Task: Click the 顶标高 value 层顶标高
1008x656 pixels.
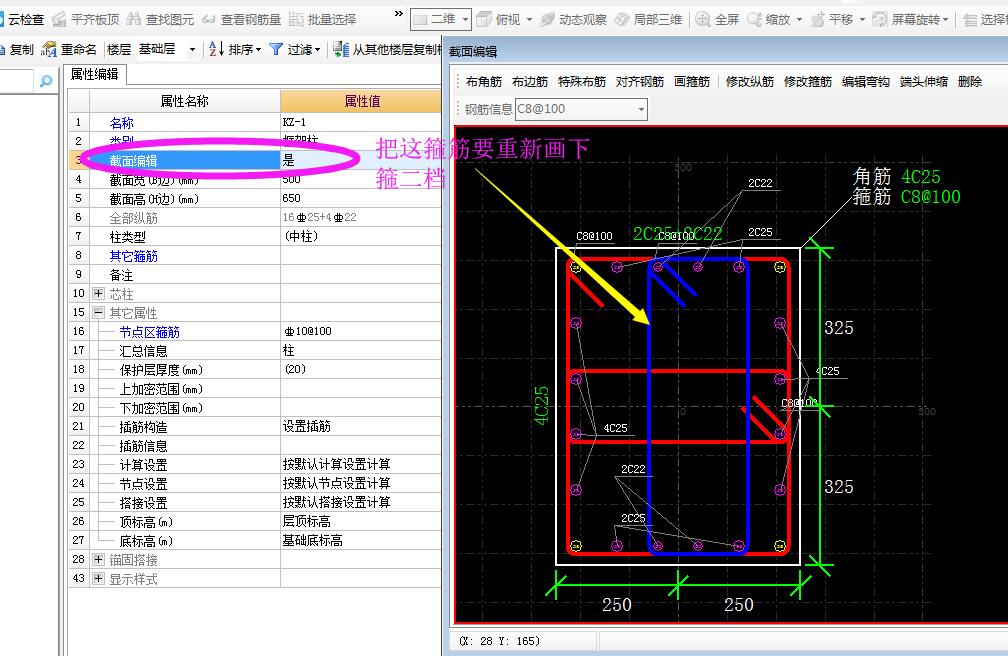Action: (x=361, y=522)
